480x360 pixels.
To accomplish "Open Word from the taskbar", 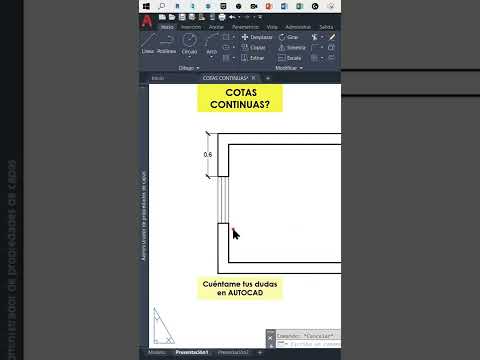I will pyautogui.click(x=284, y=6).
